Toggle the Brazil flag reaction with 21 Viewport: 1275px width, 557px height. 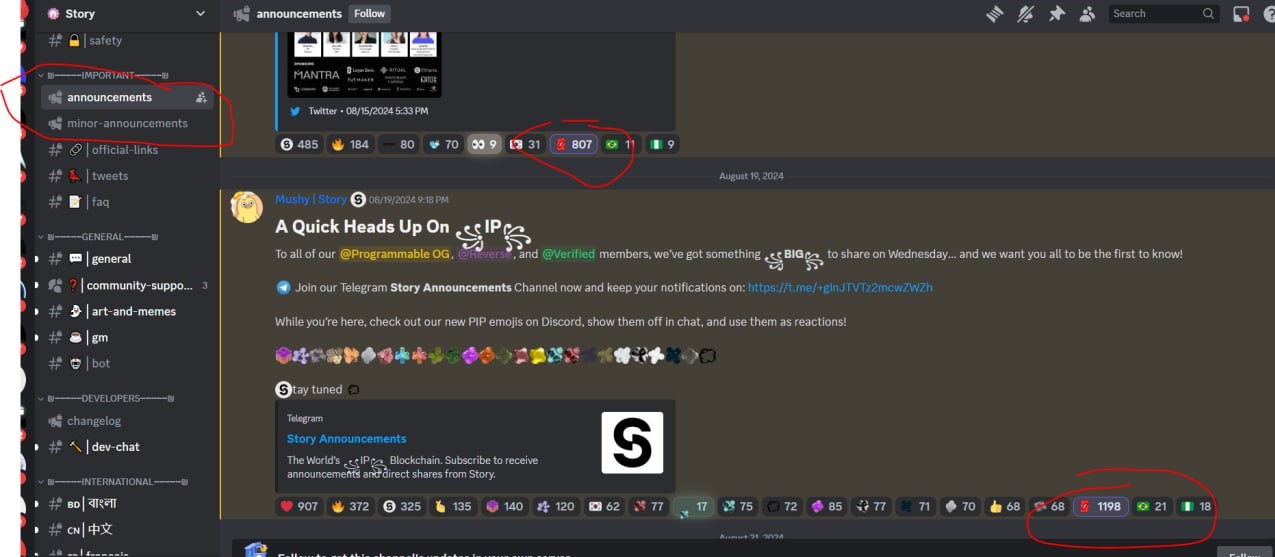(1152, 506)
